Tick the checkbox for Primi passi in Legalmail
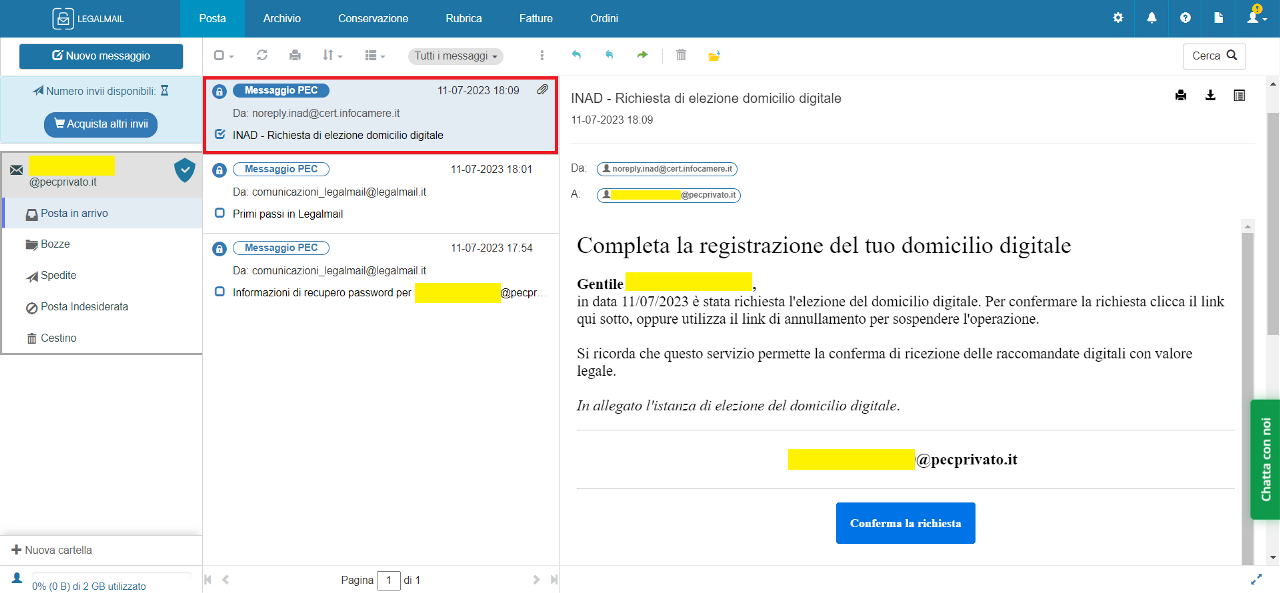Viewport: 1280px width, 593px height. pyautogui.click(x=220, y=213)
